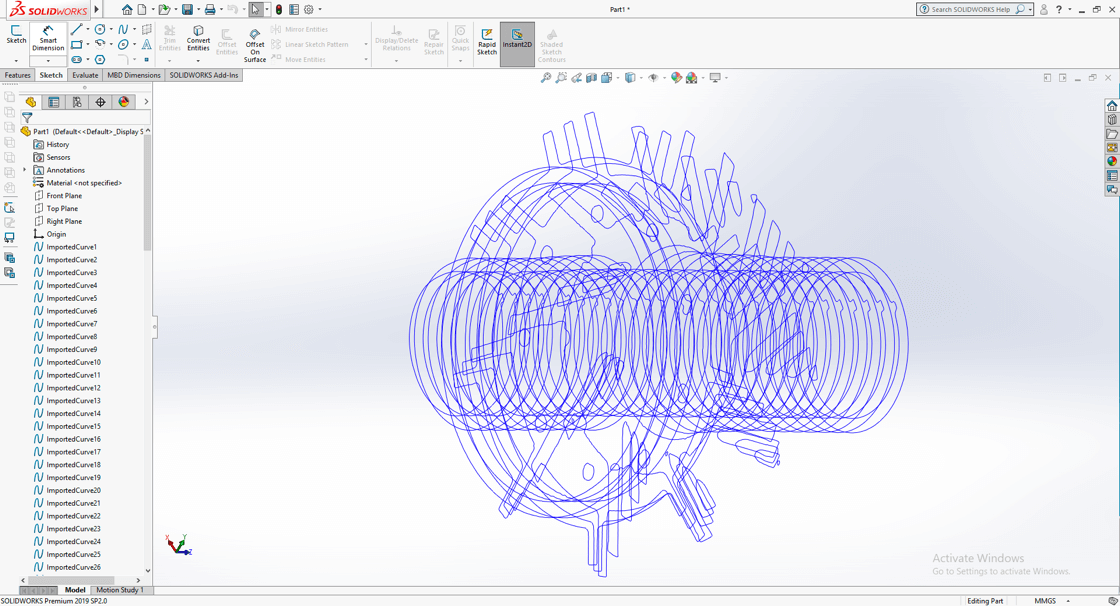Select Front Plane in tree
Screen dimensions: 1120x606
click(x=64, y=196)
